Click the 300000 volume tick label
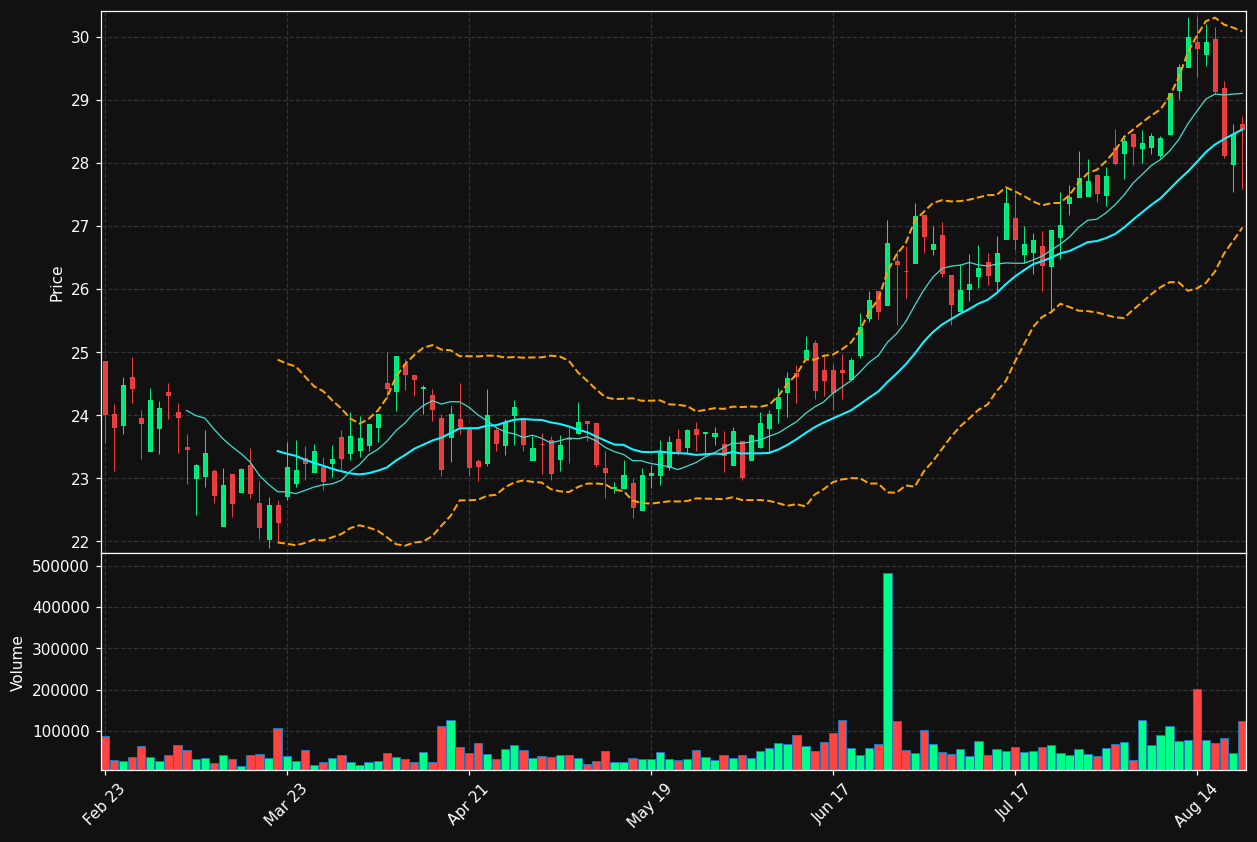1257x842 pixels. (62, 649)
